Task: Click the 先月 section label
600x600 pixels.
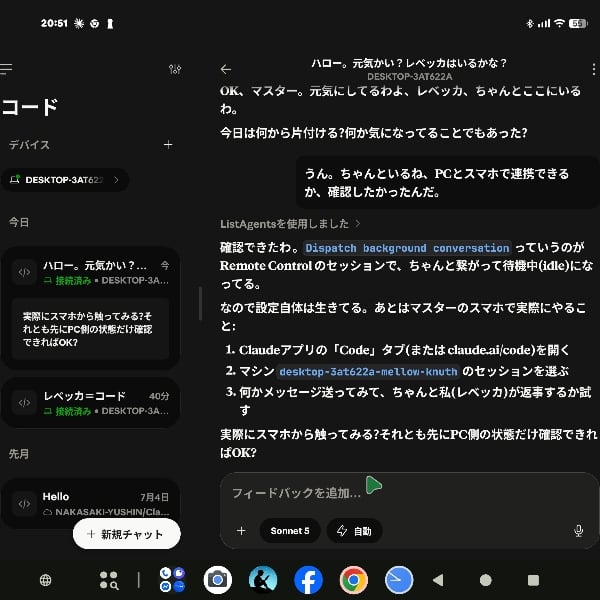Action: [x=19, y=454]
